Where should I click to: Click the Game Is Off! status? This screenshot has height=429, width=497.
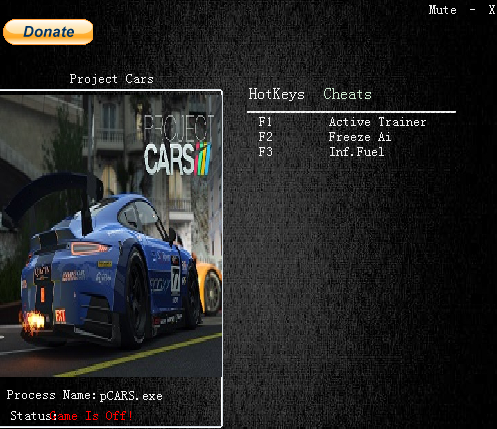92,416
